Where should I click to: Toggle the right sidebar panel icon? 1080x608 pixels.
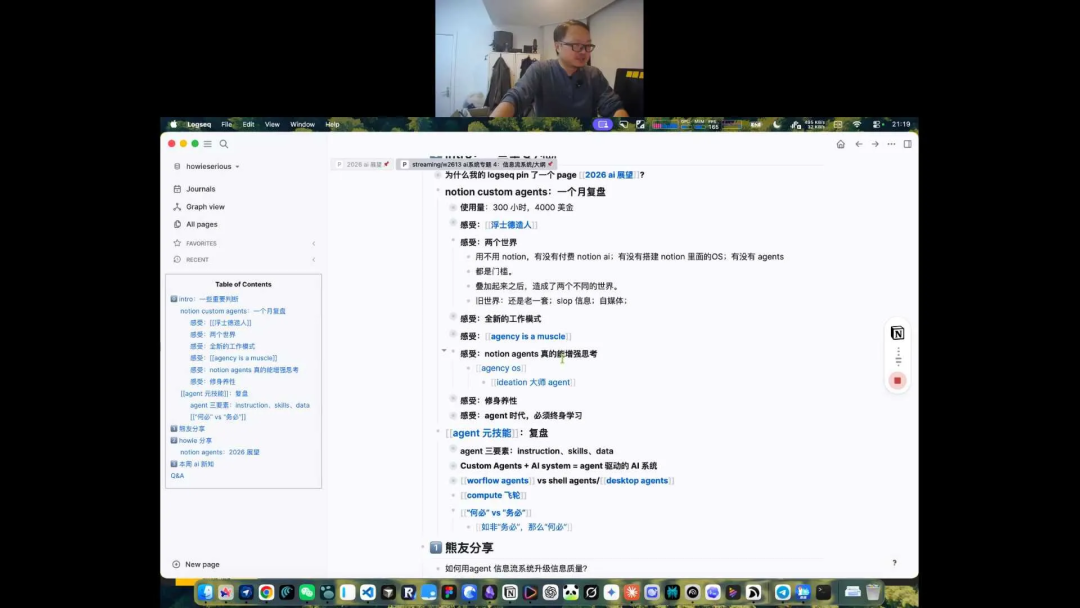pos(908,144)
